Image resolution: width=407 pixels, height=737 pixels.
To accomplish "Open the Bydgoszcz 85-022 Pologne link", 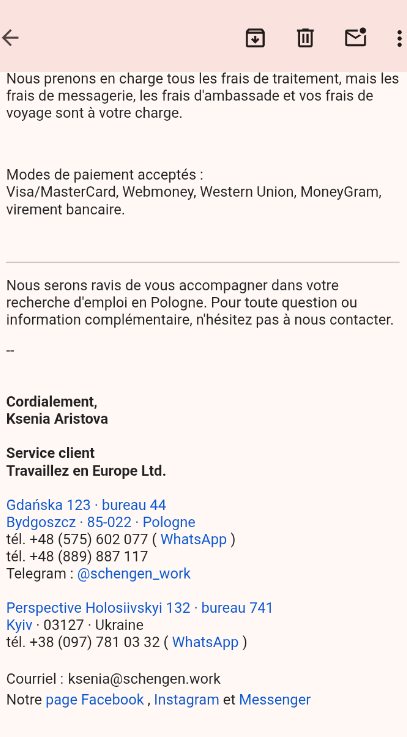I will (101, 522).
